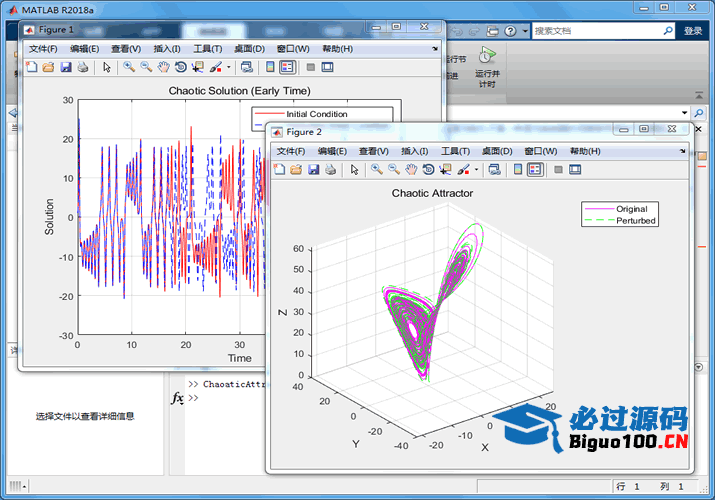Screen dimensions: 715x500
Task: Open the address bar dropdown arrow in MATLAB
Action: coord(684,113)
